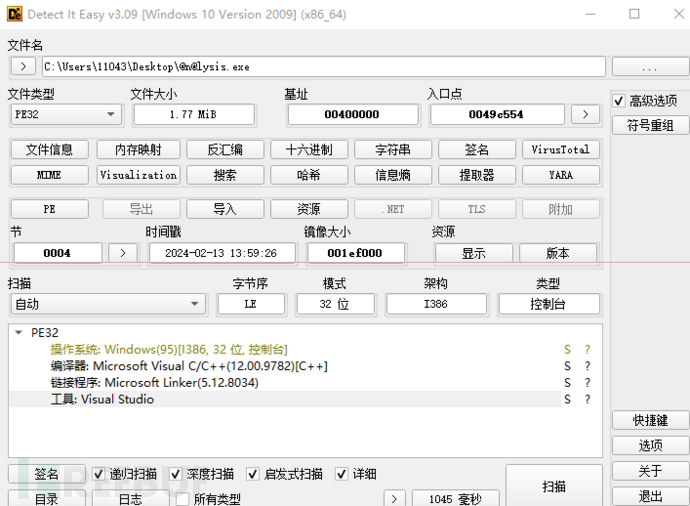
Task: Click the 资源 resources button
Action: [x=309, y=209]
